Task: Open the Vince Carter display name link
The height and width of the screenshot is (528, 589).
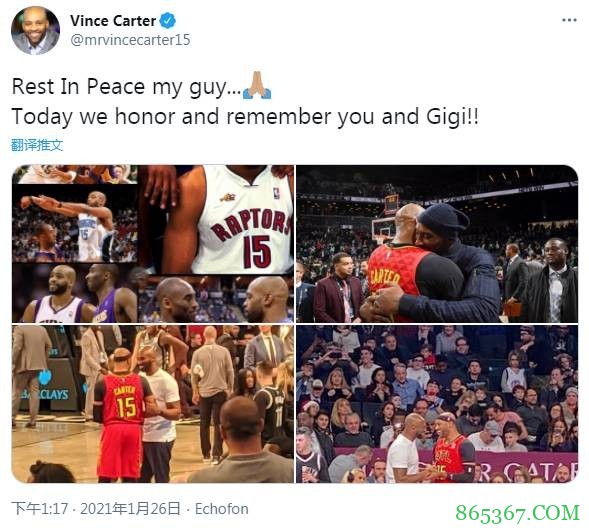Action: (113, 21)
